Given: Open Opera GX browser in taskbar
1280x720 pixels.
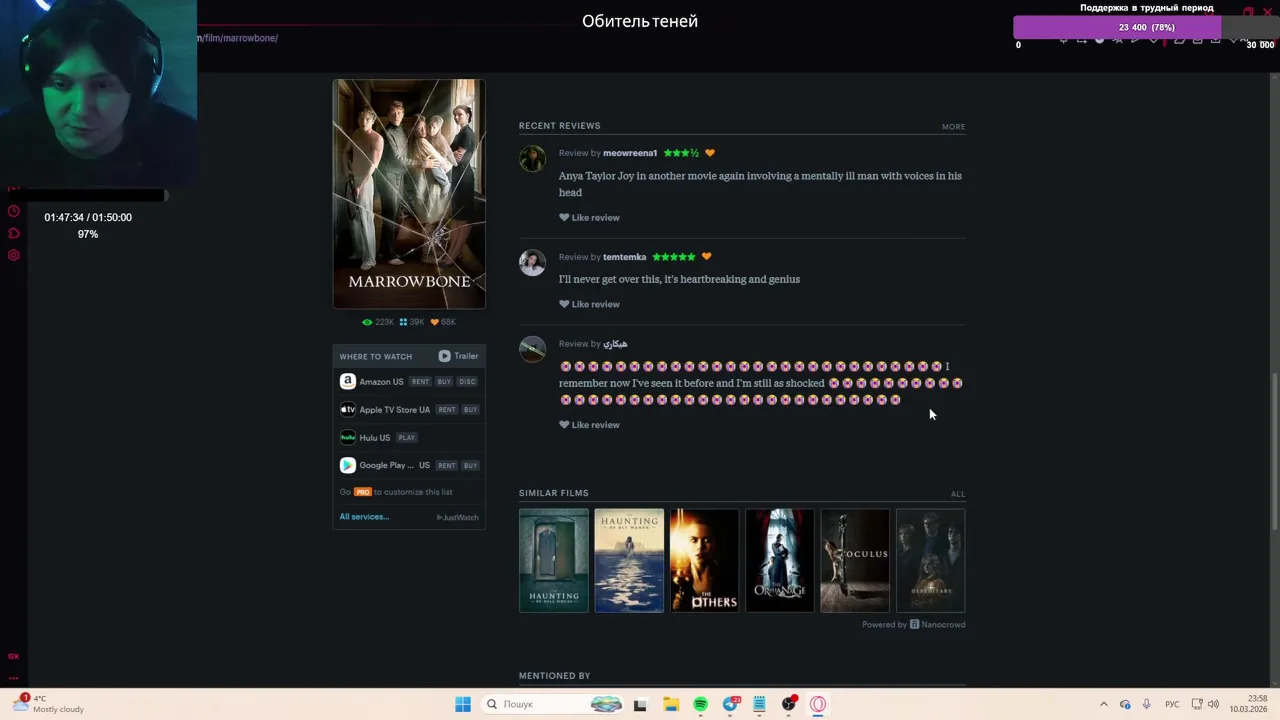Looking at the screenshot, I should click(x=818, y=704).
